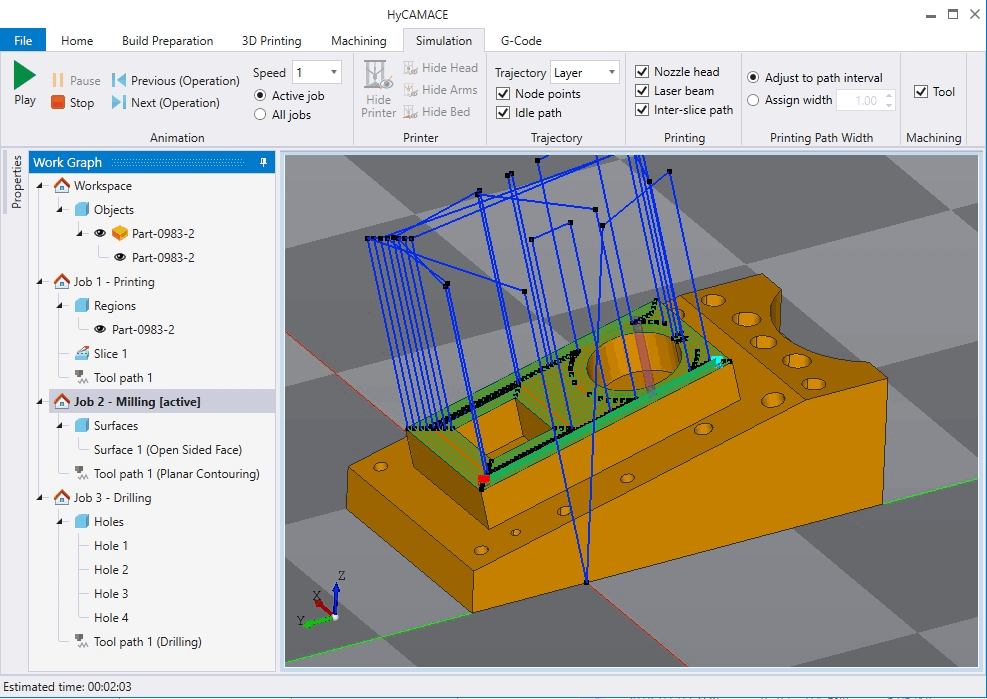This screenshot has height=699, width=987.
Task: Click the Hide Arms icon
Action: (x=410, y=90)
